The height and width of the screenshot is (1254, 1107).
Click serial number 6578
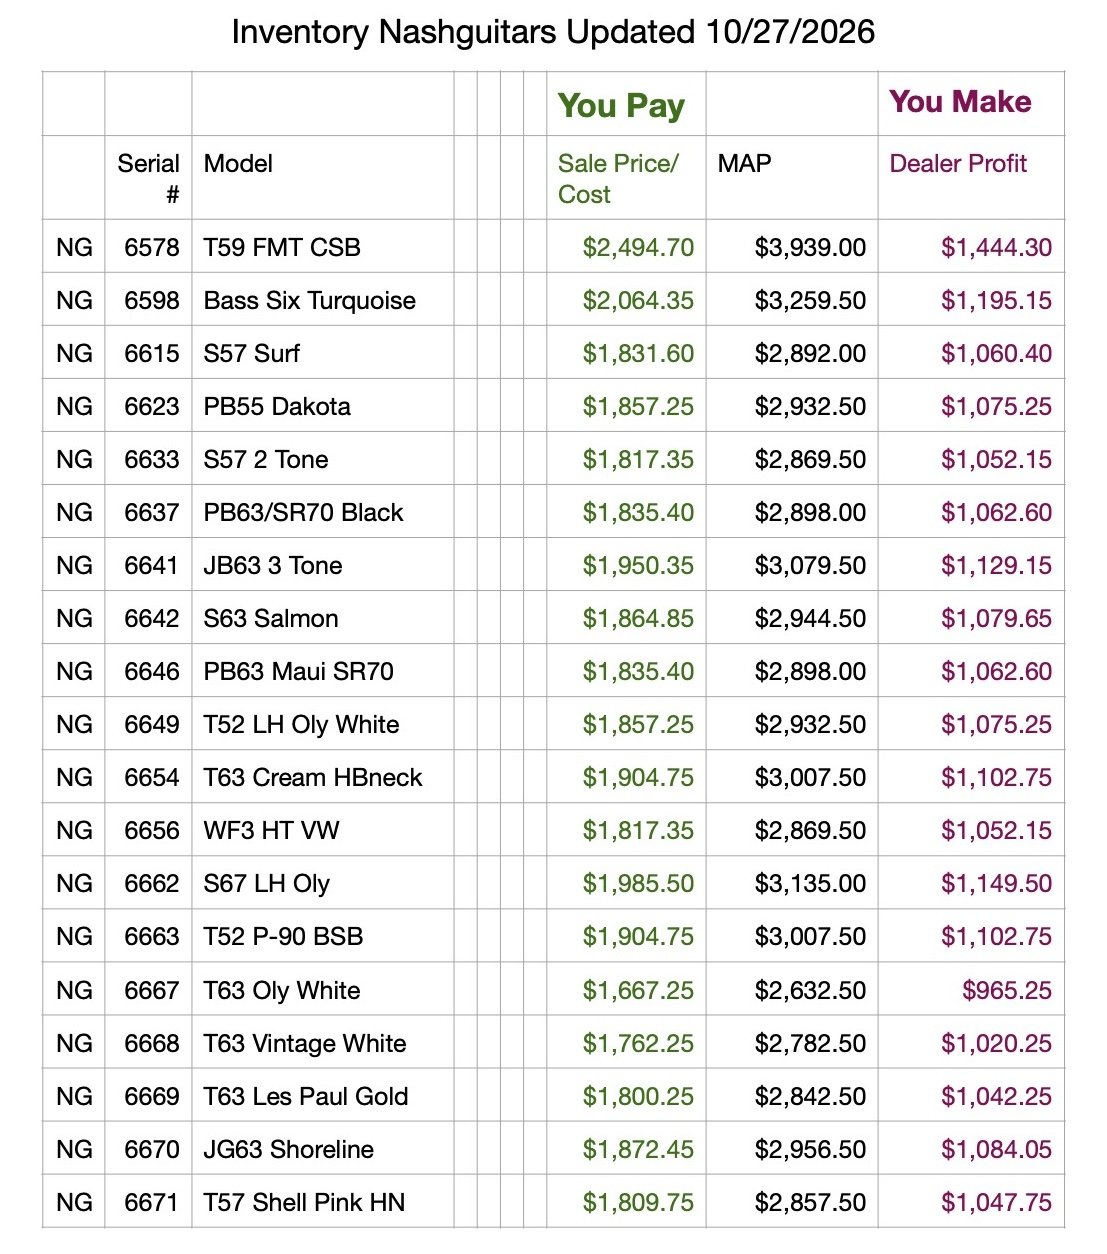[x=152, y=247]
